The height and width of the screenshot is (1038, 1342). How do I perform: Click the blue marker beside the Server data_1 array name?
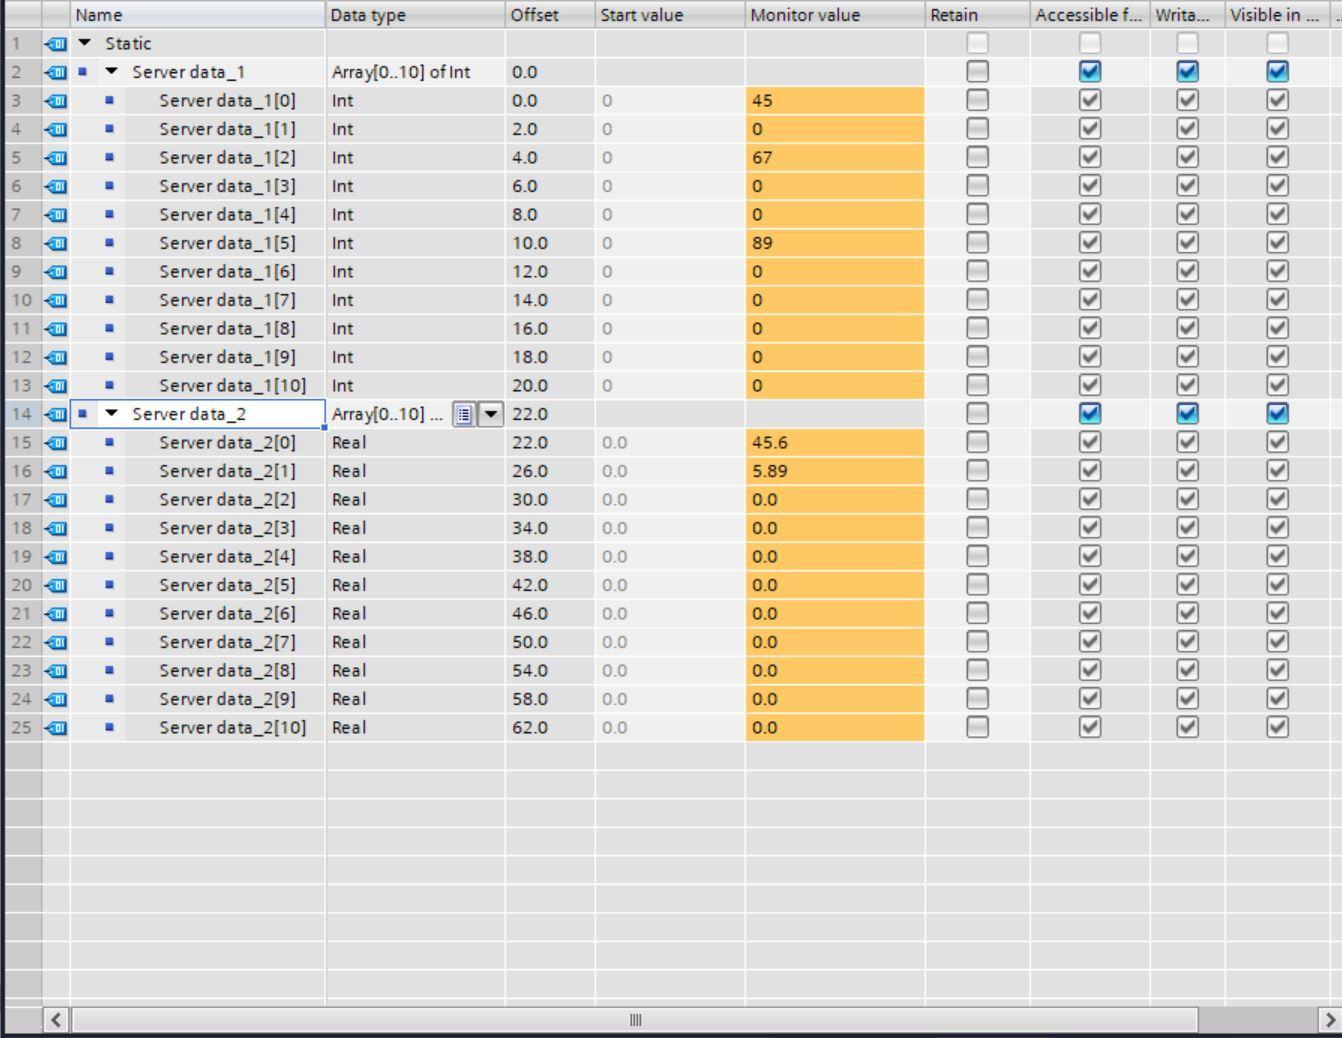83,72
